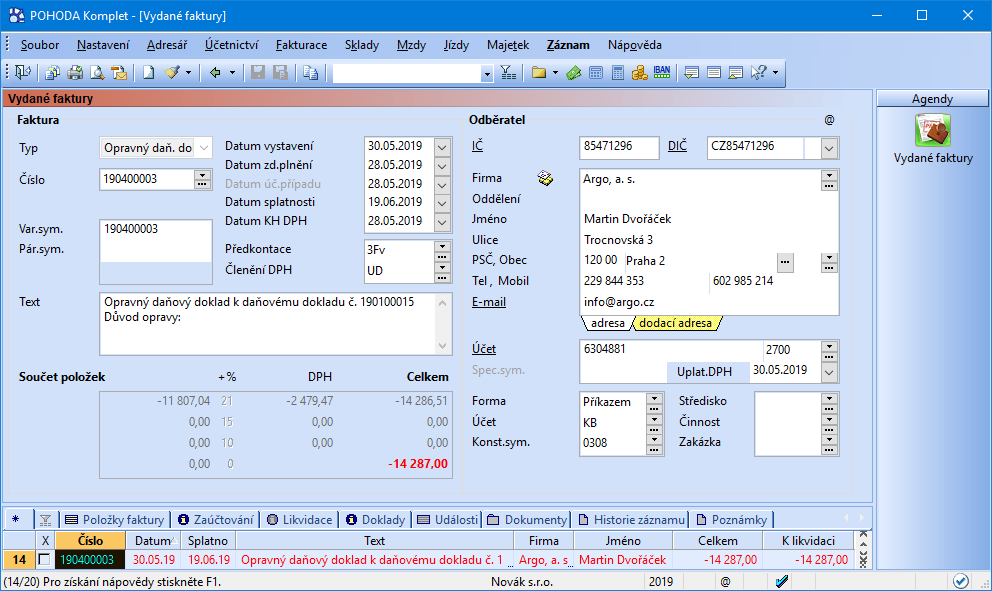Image resolution: width=992 pixels, height=591 pixels.
Task: Click the invoice number 190400003 in the table row
Action: [90, 559]
